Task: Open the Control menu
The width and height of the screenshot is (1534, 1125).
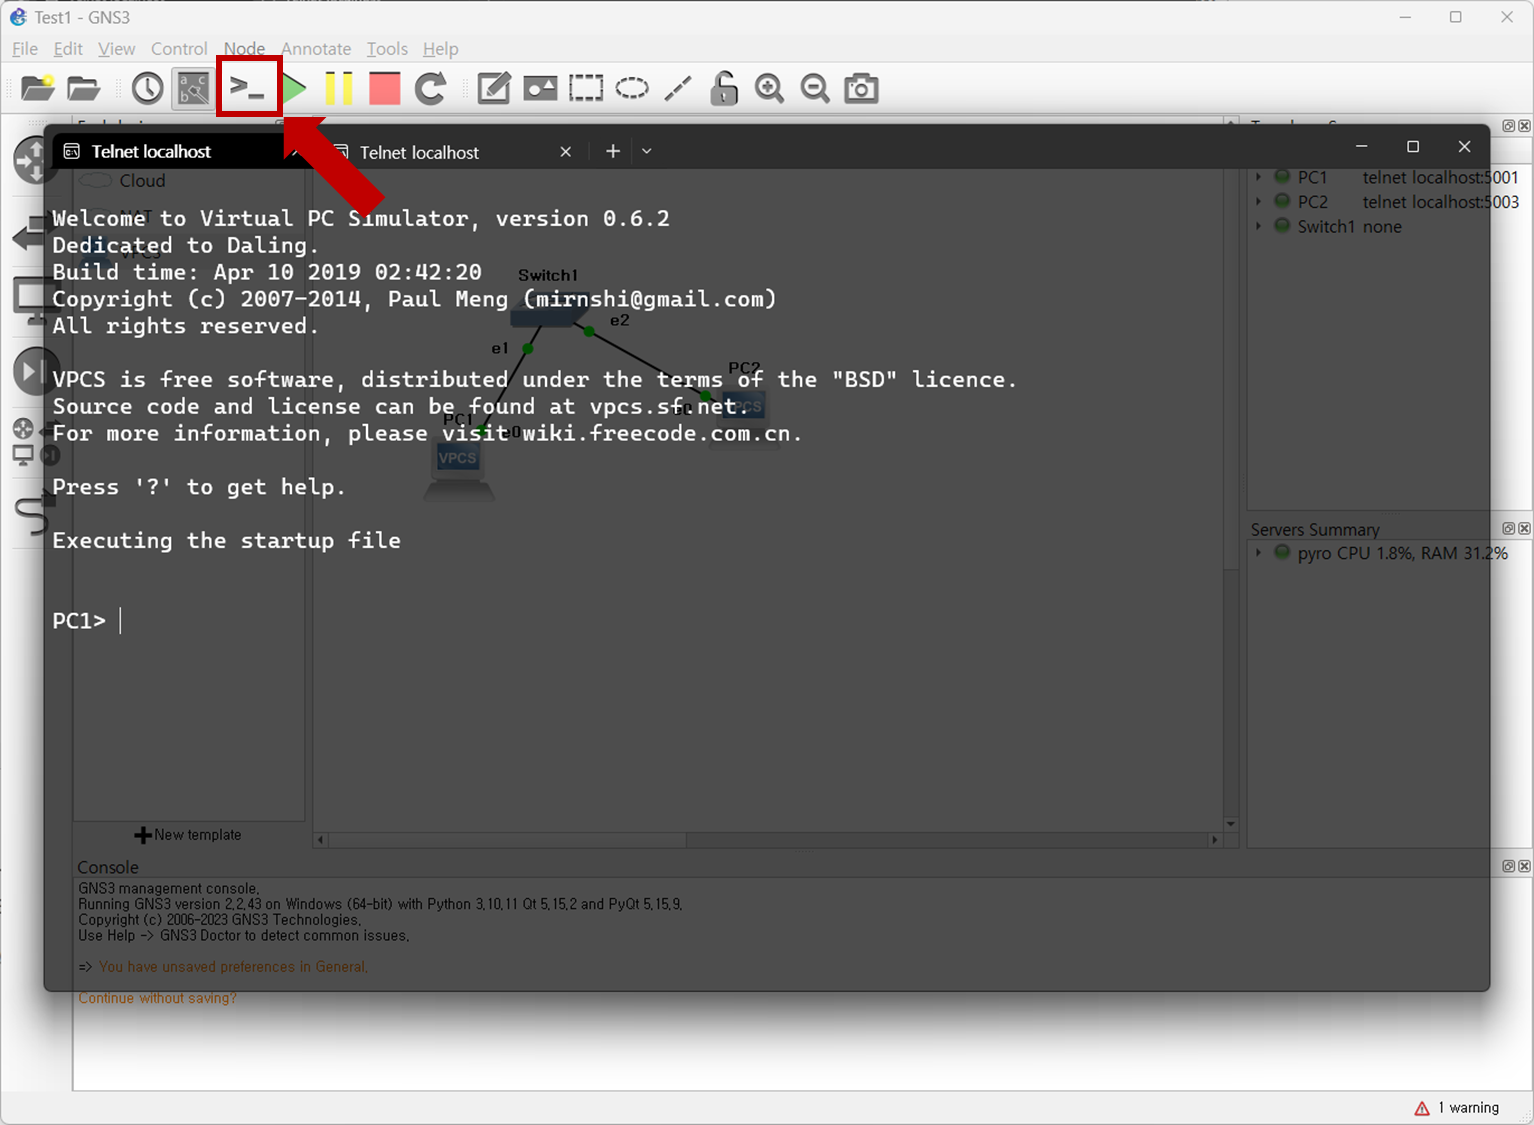Action: pos(179,49)
